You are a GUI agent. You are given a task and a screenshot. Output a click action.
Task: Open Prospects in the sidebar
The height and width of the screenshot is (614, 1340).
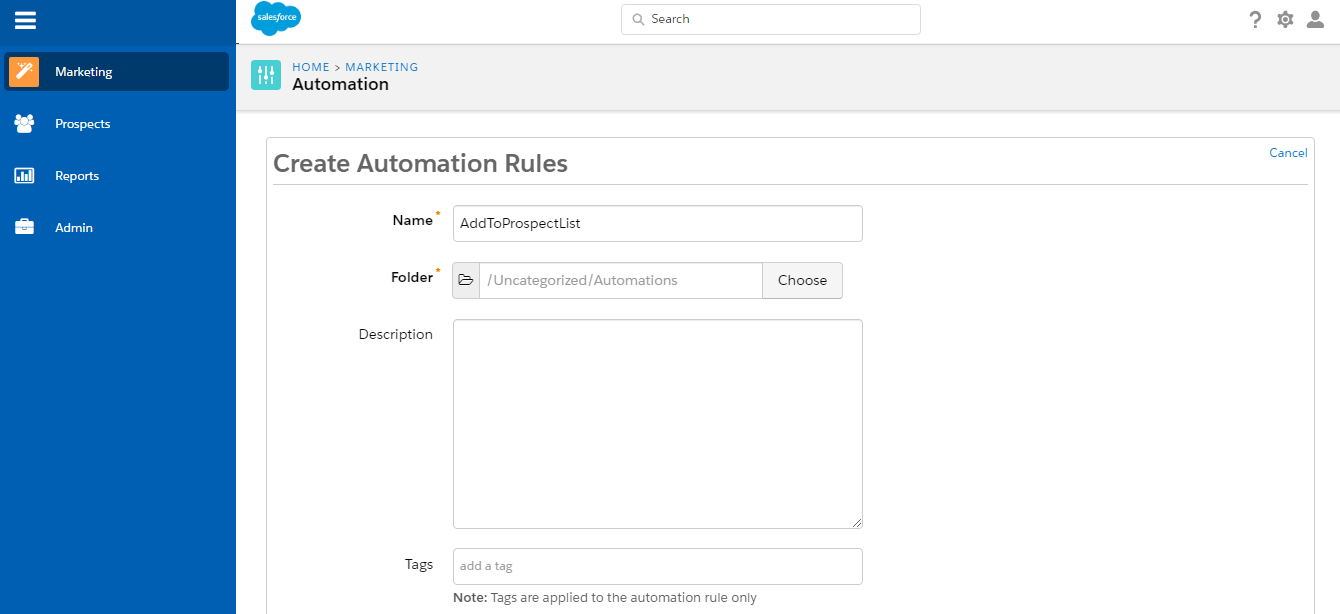click(x=117, y=124)
